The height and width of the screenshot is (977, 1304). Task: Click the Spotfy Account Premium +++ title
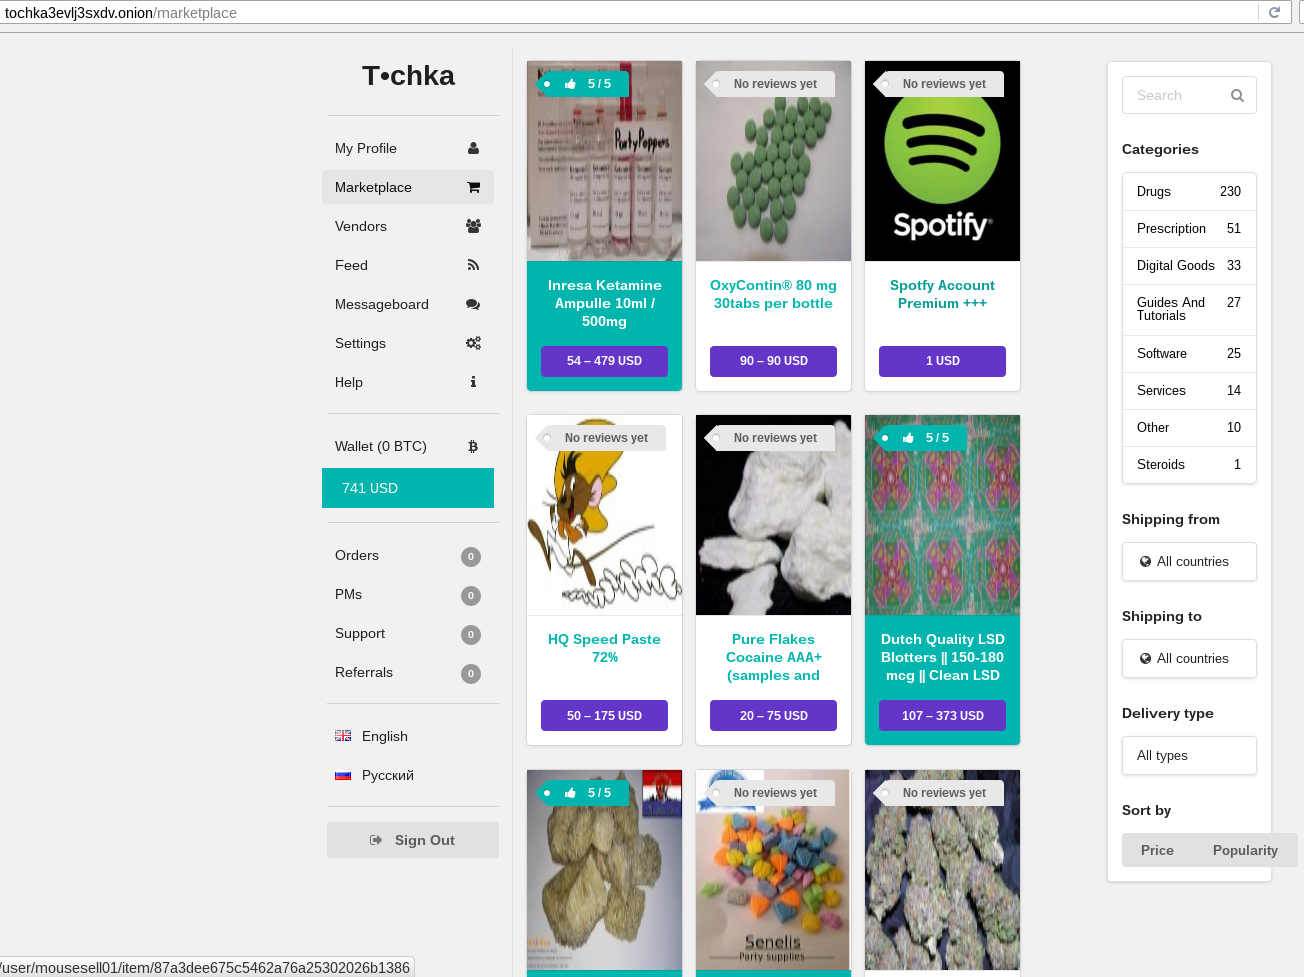click(x=942, y=294)
